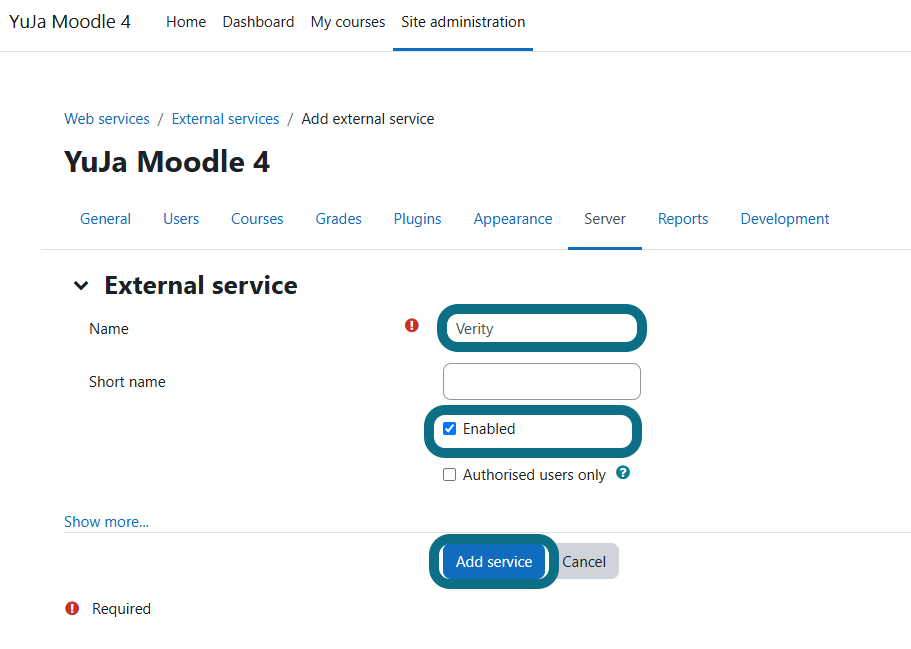The height and width of the screenshot is (649, 911).
Task: Switch to the Courses tab
Action: point(257,219)
